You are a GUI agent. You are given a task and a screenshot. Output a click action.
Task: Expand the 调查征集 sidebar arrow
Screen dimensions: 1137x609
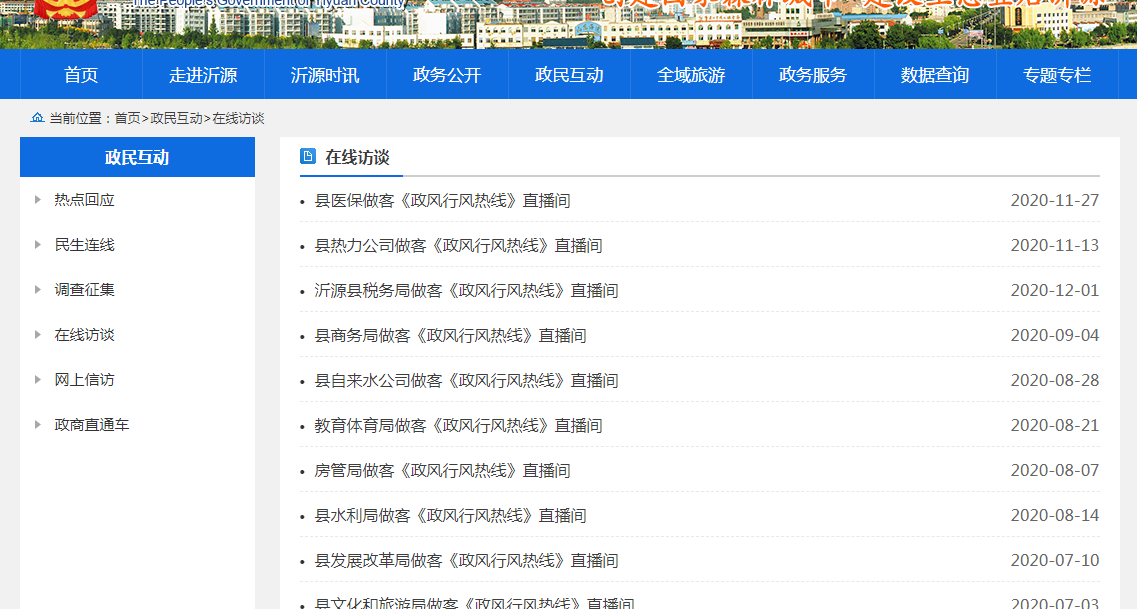pyautogui.click(x=38, y=290)
